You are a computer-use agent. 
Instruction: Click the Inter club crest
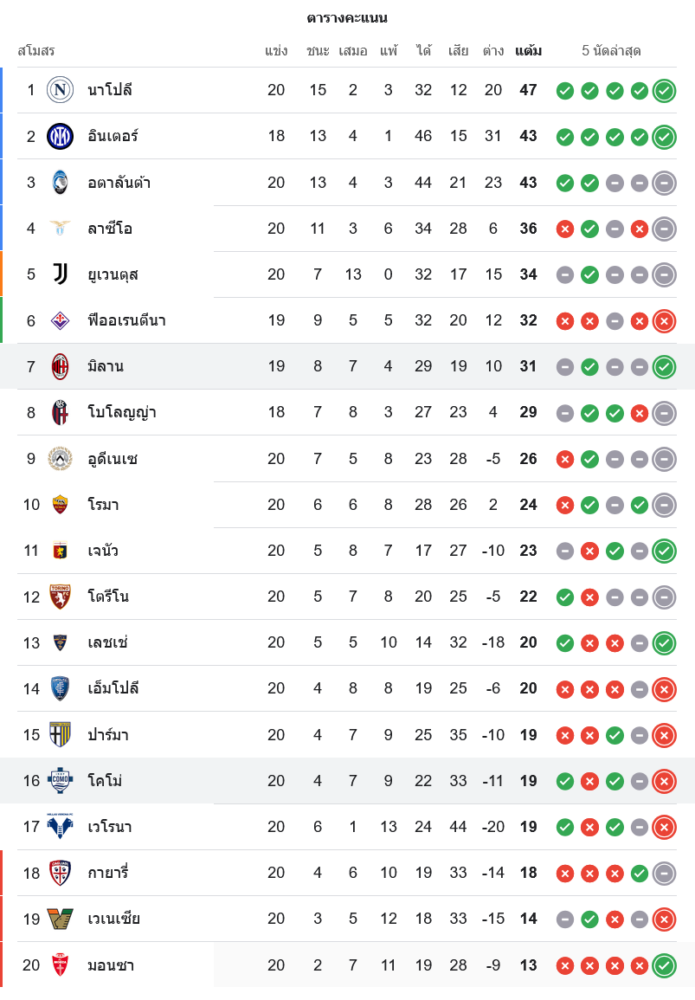(x=61, y=136)
